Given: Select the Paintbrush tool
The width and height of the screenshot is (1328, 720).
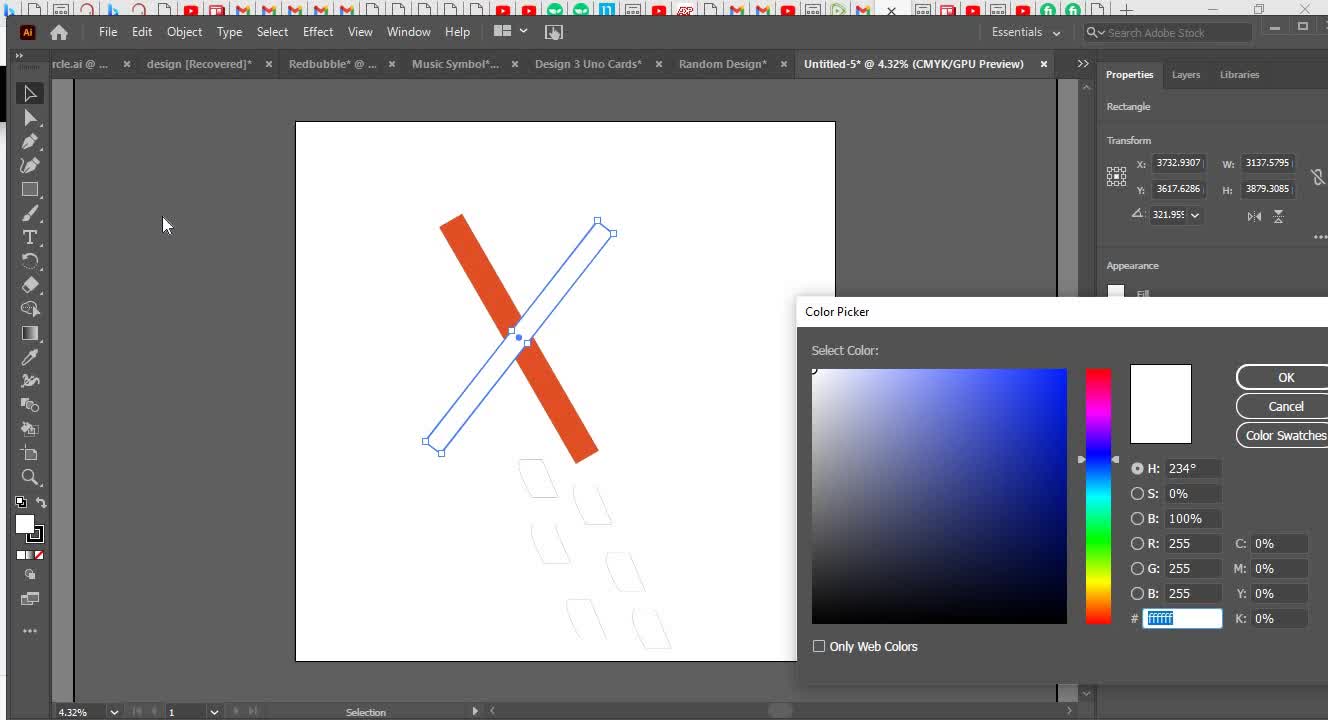Looking at the screenshot, I should (30, 213).
